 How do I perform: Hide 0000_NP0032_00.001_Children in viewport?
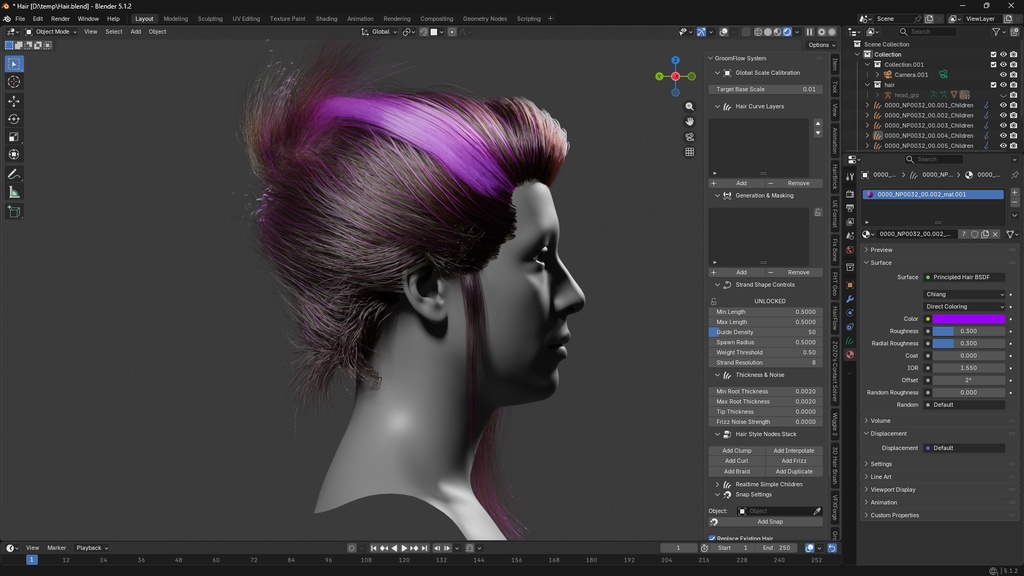tap(1003, 105)
